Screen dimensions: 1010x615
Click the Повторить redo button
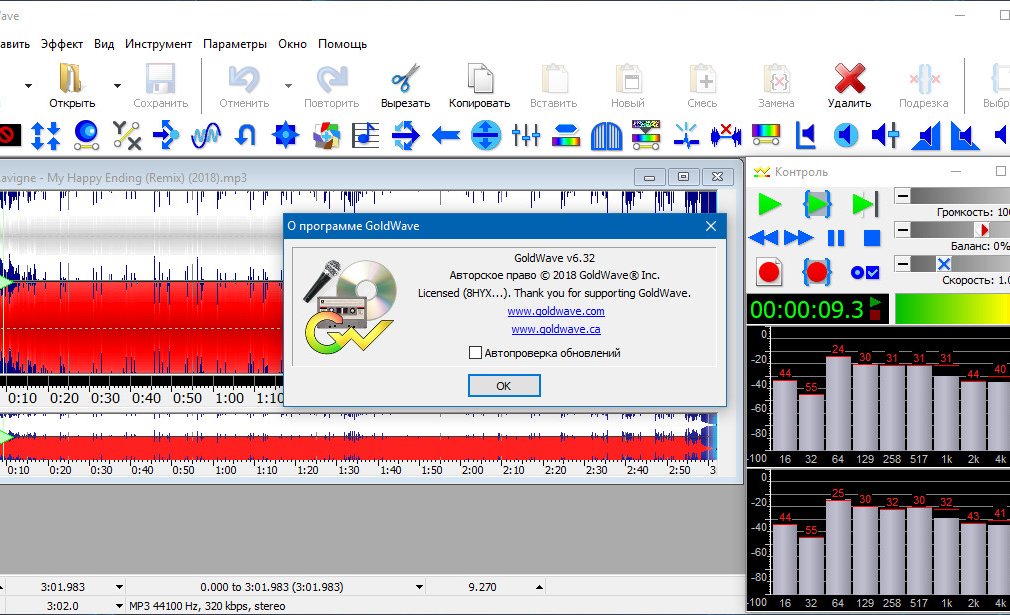[332, 85]
